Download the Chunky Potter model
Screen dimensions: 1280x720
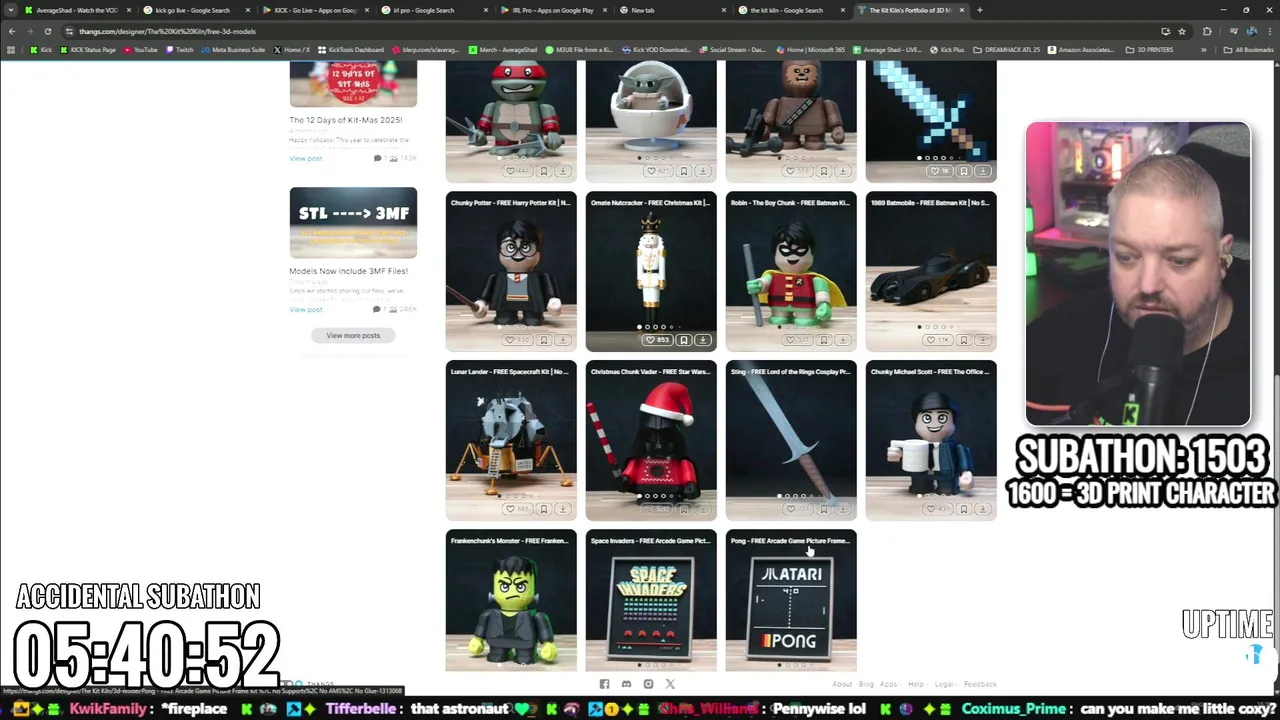[x=563, y=340]
